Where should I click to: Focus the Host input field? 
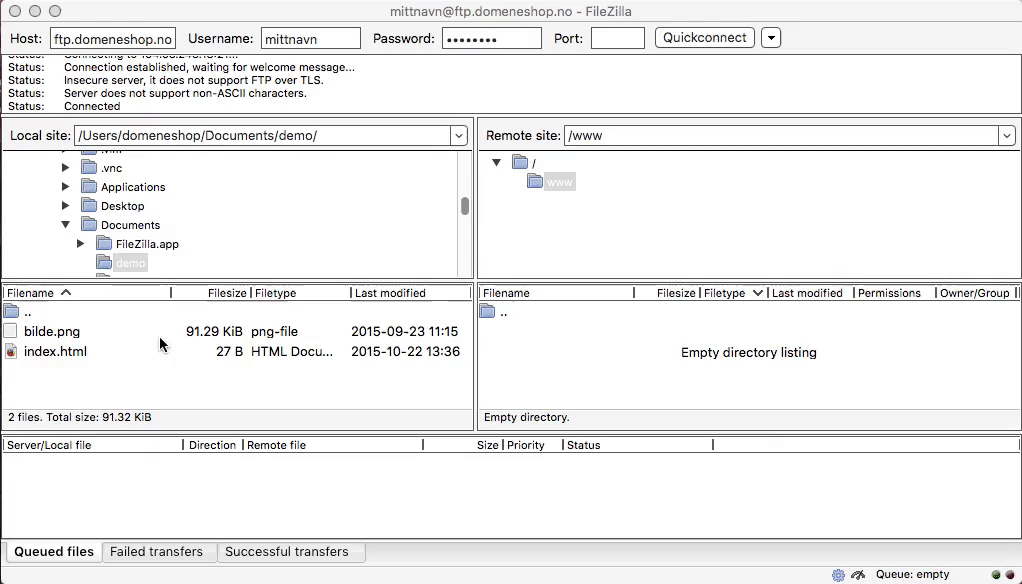point(113,38)
